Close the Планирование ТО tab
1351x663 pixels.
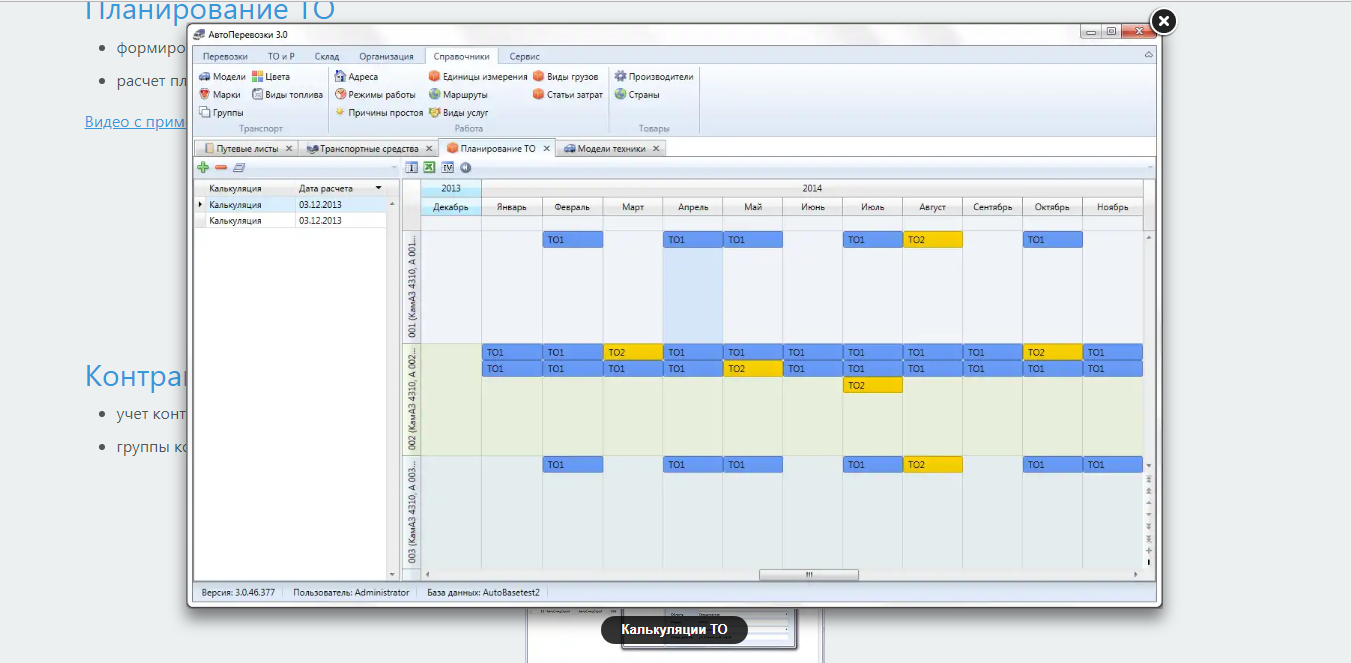[x=546, y=148]
